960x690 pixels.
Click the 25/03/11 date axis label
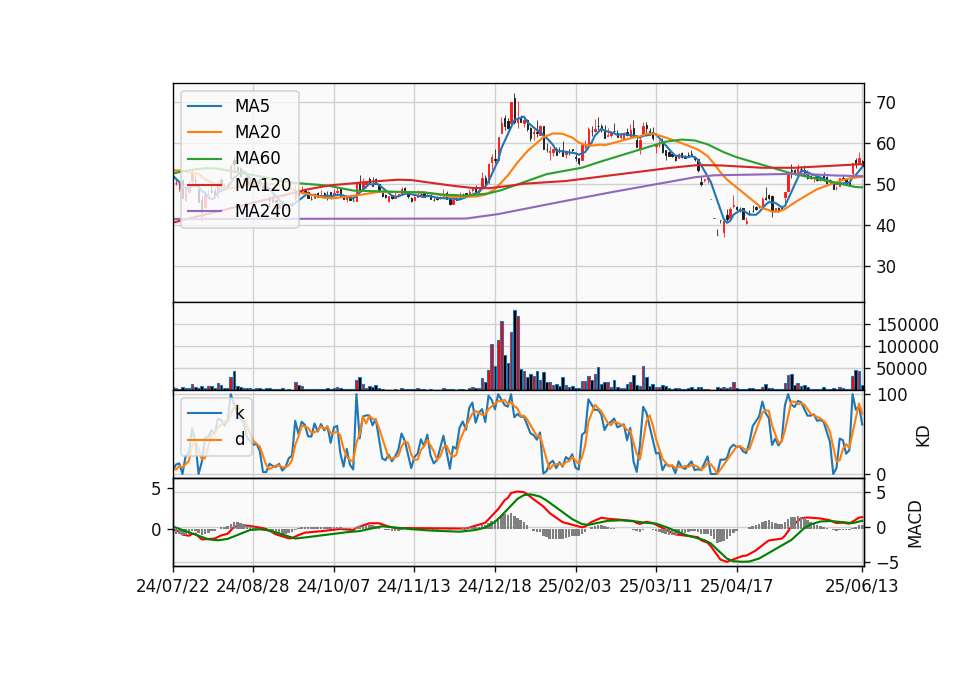tap(656, 587)
